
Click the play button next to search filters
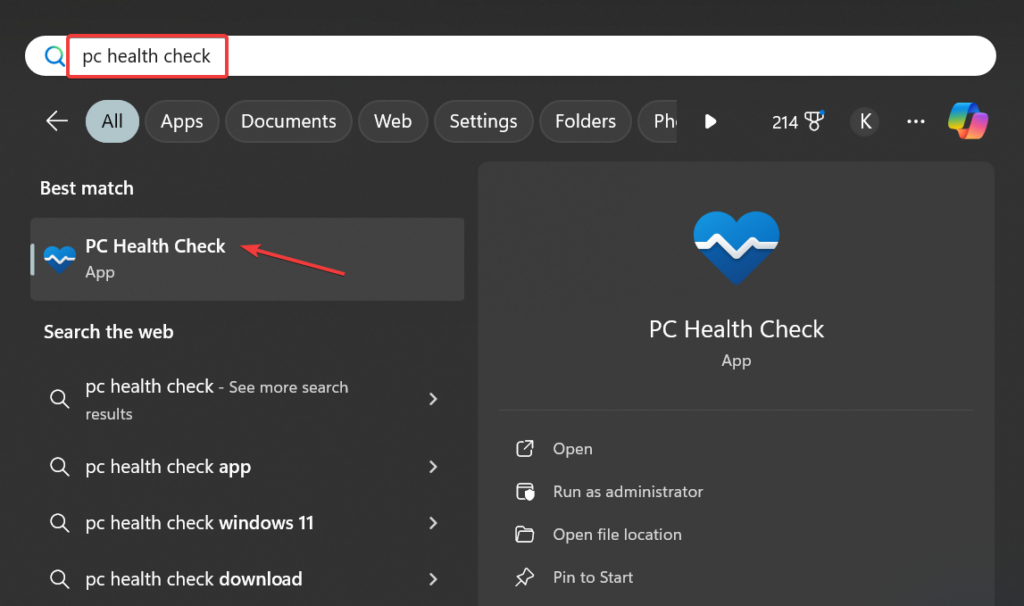[x=710, y=121]
